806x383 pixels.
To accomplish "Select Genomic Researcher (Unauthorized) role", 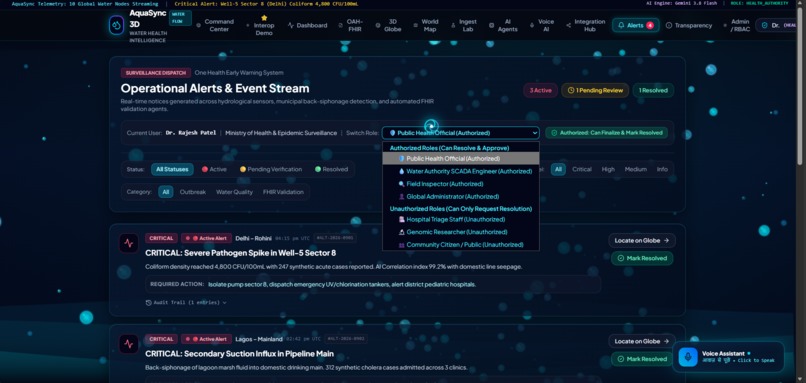I will point(461,232).
